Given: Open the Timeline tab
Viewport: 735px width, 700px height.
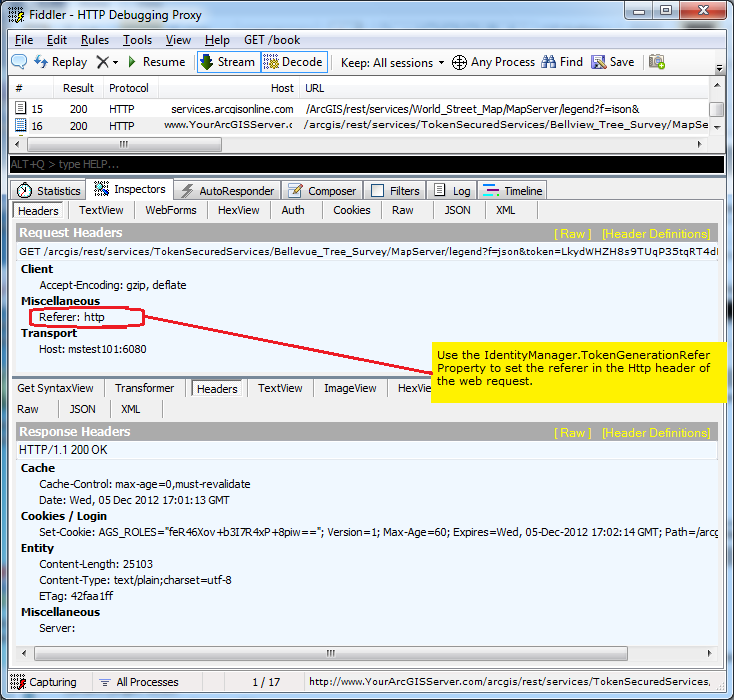Looking at the screenshot, I should 512,191.
